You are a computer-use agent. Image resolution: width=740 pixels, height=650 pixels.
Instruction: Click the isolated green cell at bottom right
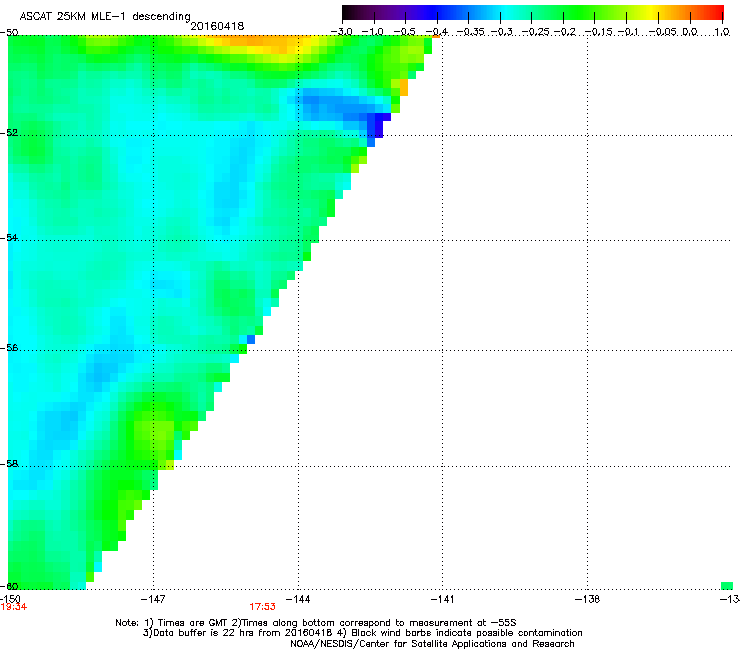point(727,586)
